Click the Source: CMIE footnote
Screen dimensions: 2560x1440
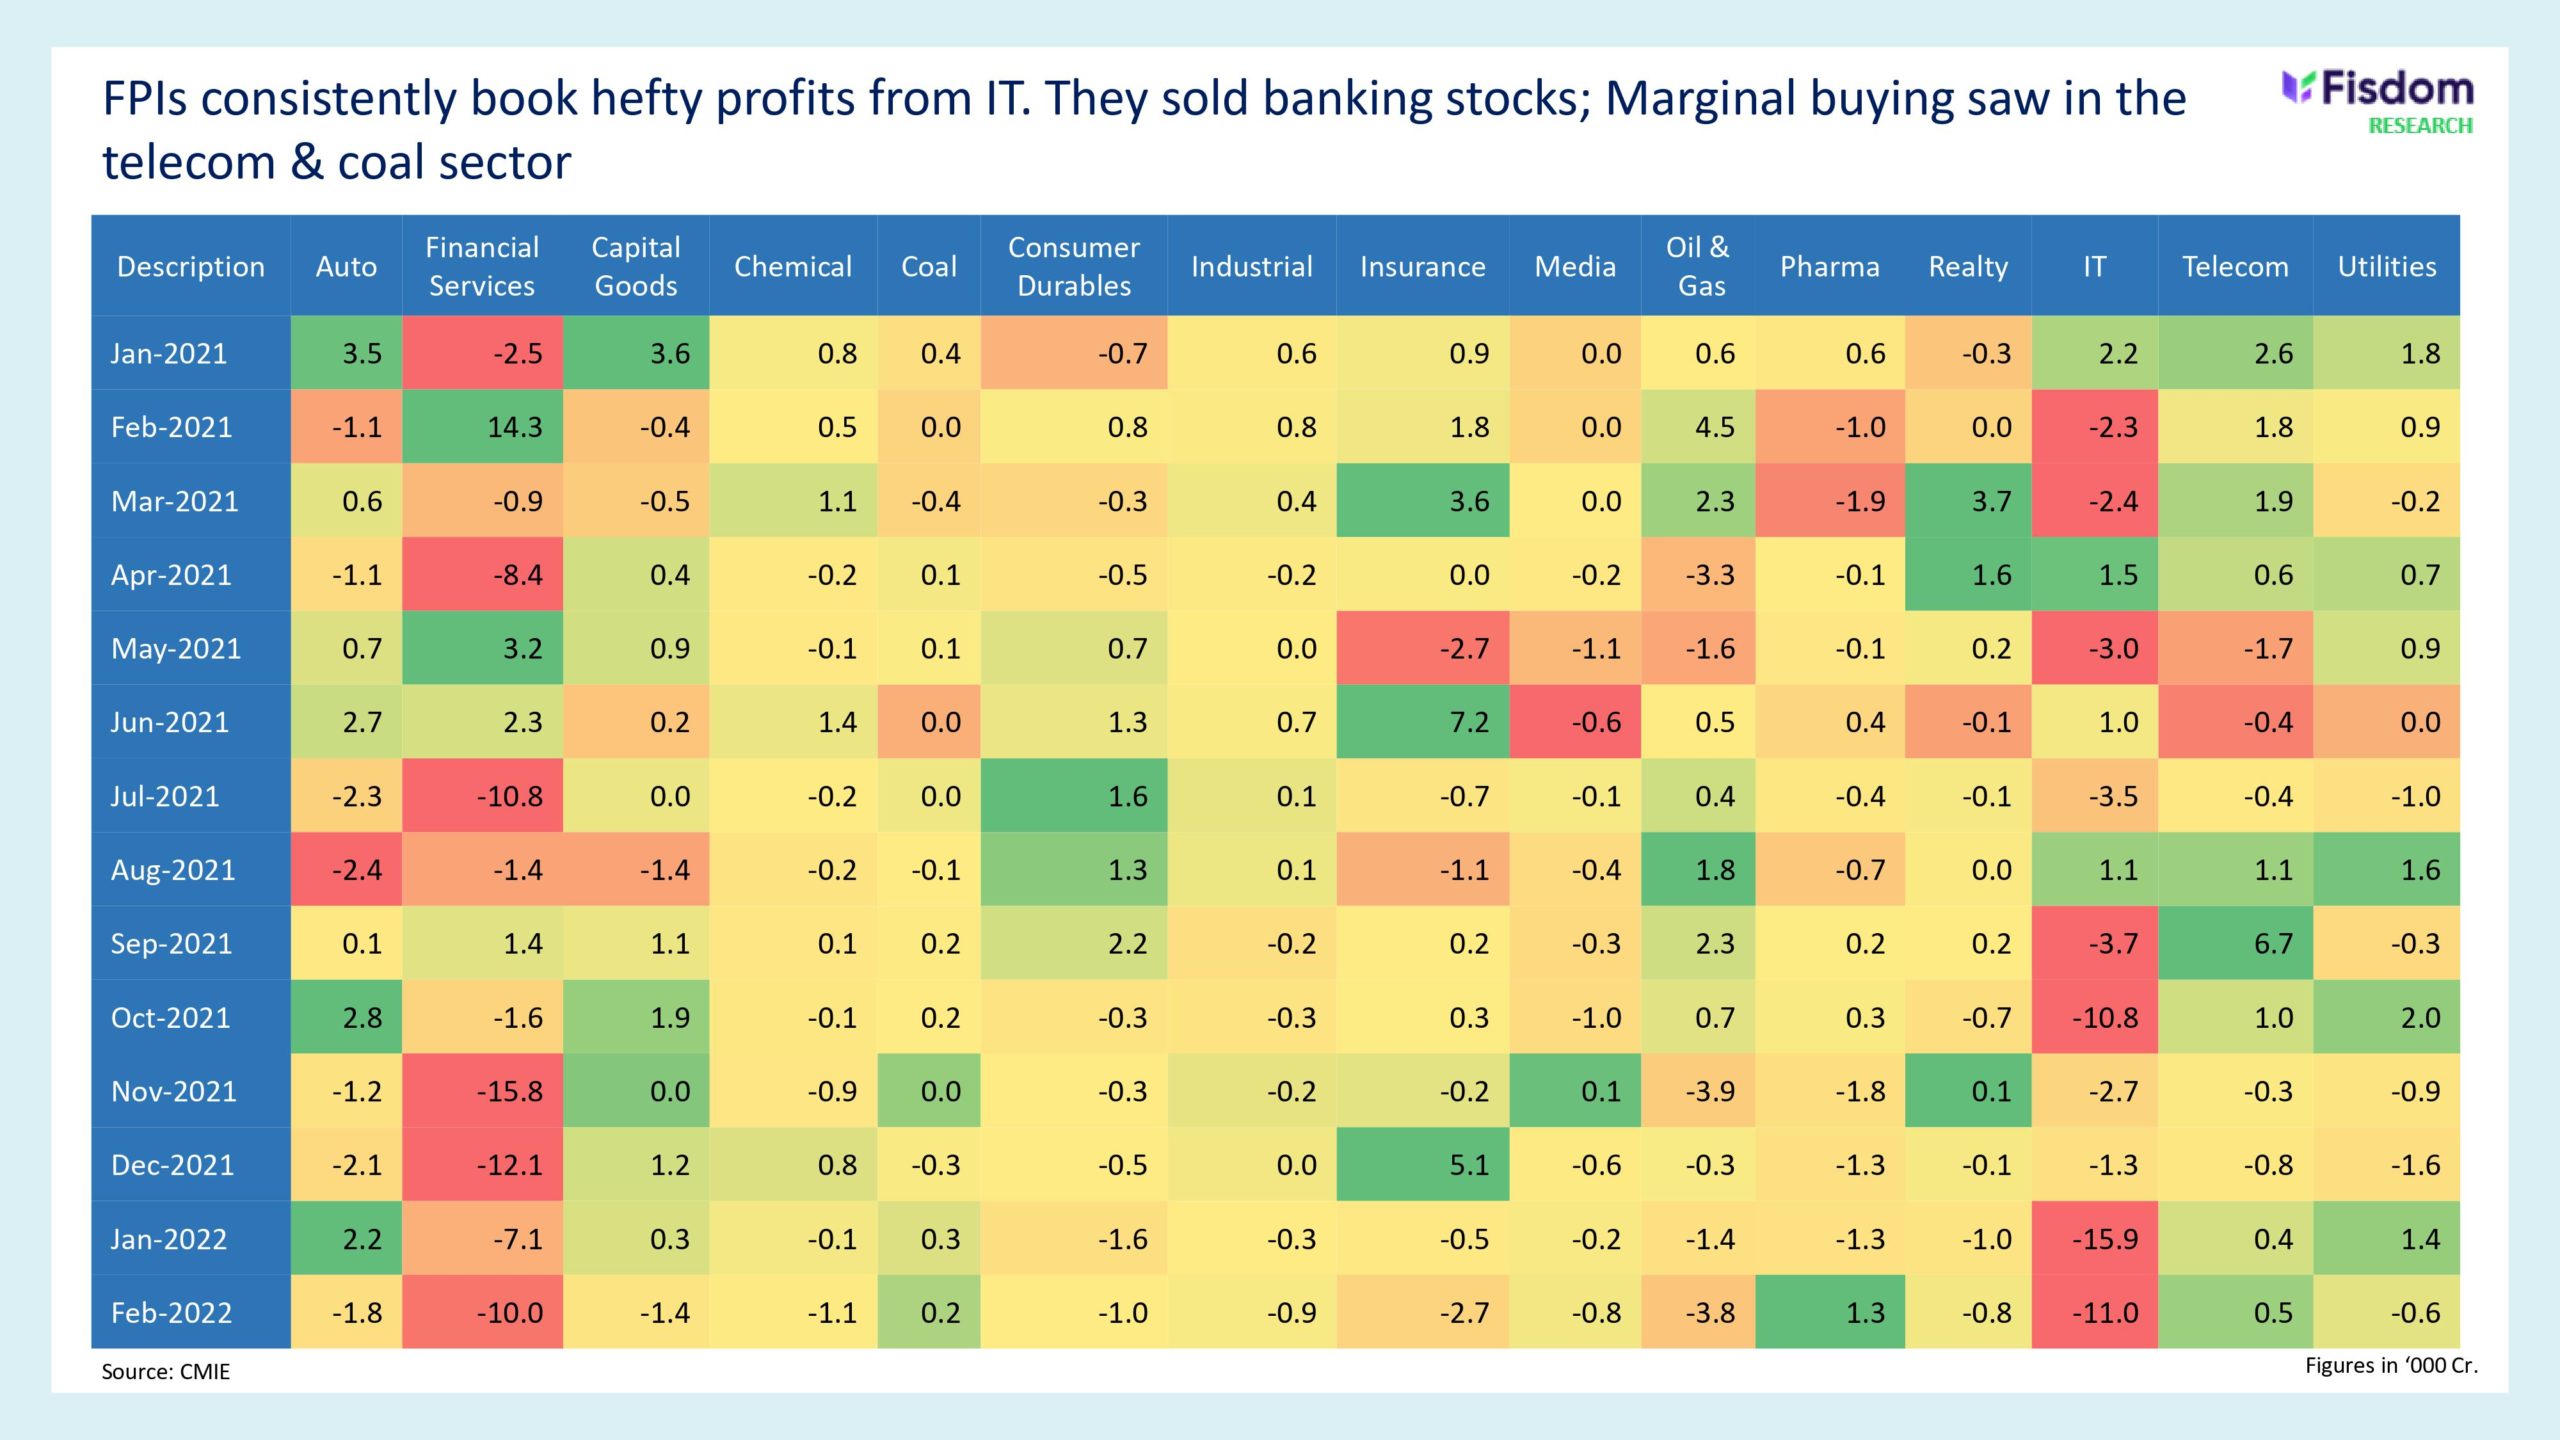pyautogui.click(x=166, y=1371)
